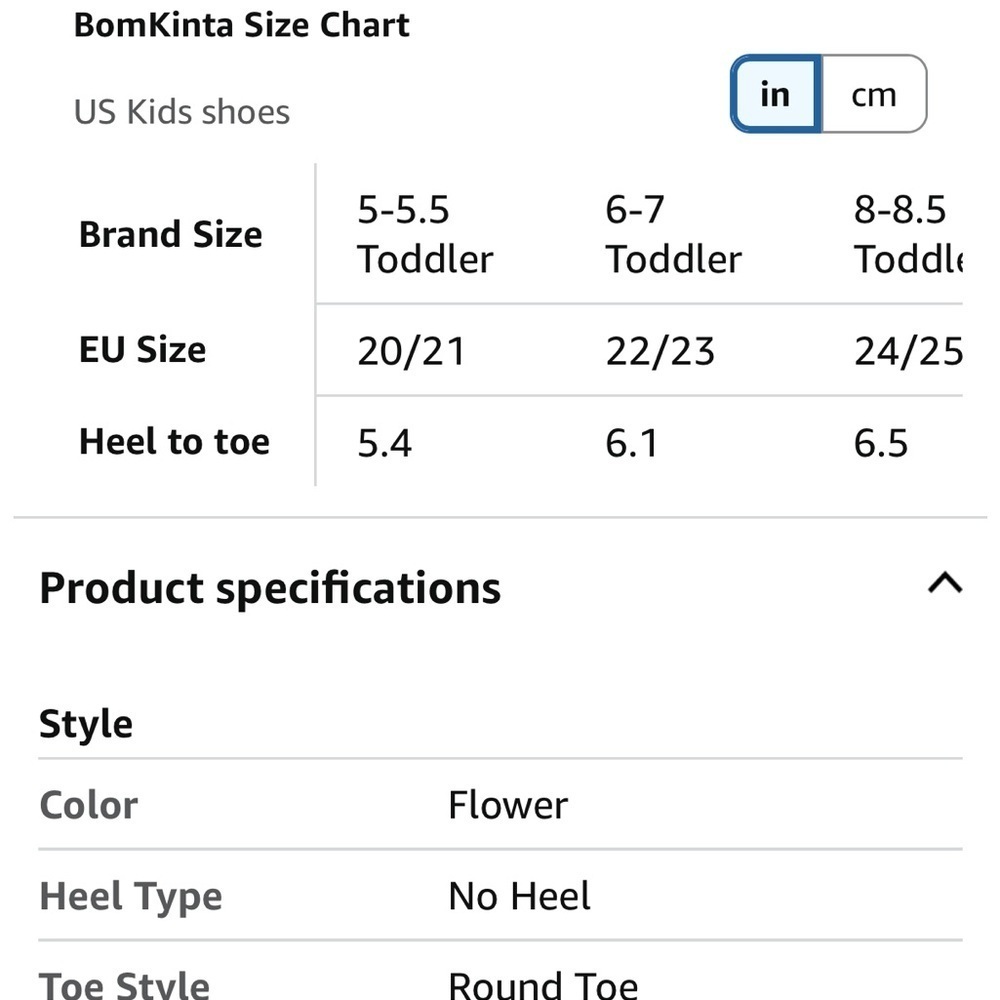The width and height of the screenshot is (1000, 1000).
Task: Tap the Heel Type No Heel row
Action: pyautogui.click(x=500, y=895)
